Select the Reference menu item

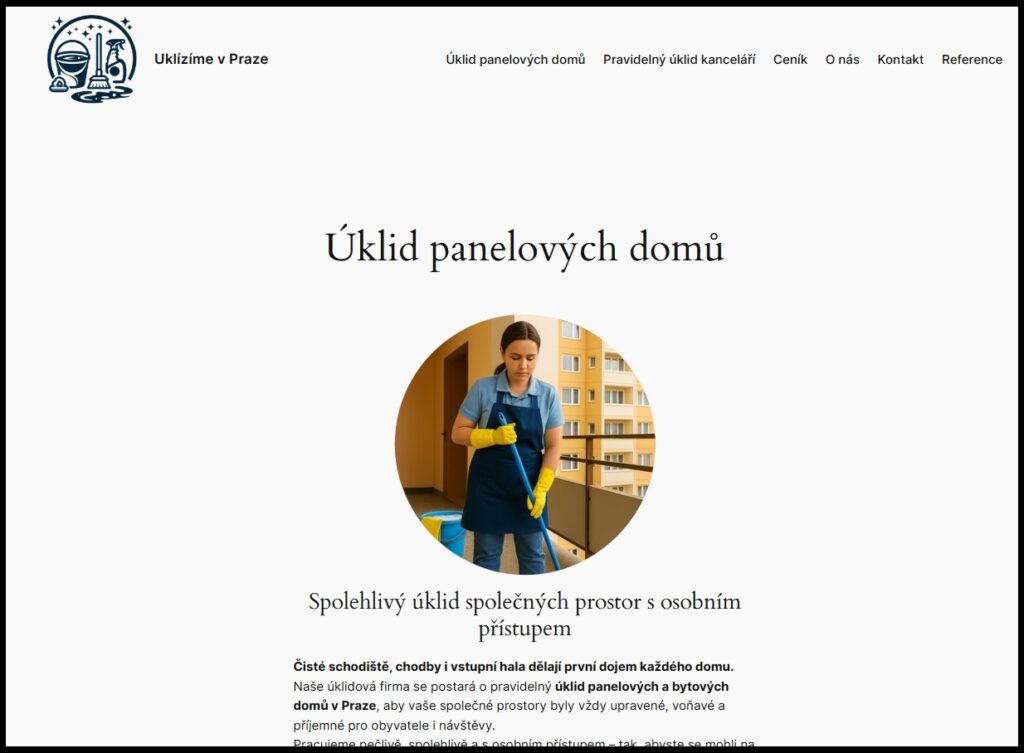[x=972, y=59]
